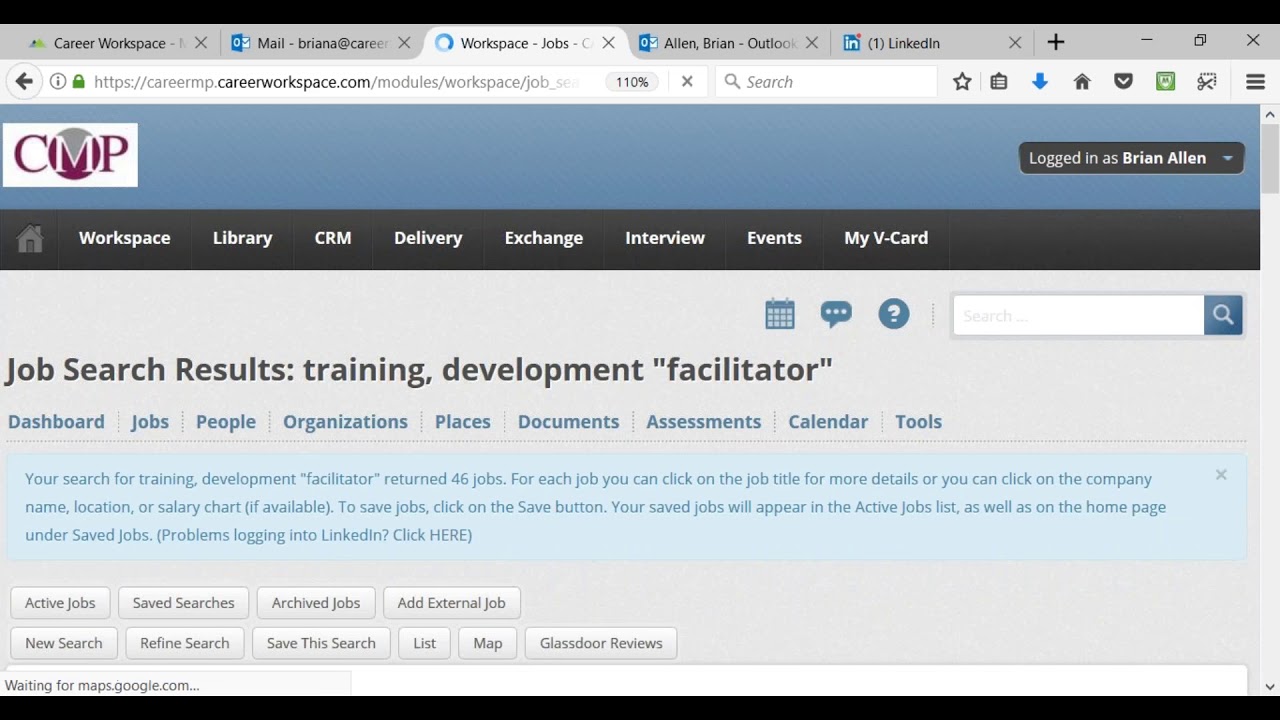Open the calendar icon above results

click(780, 314)
